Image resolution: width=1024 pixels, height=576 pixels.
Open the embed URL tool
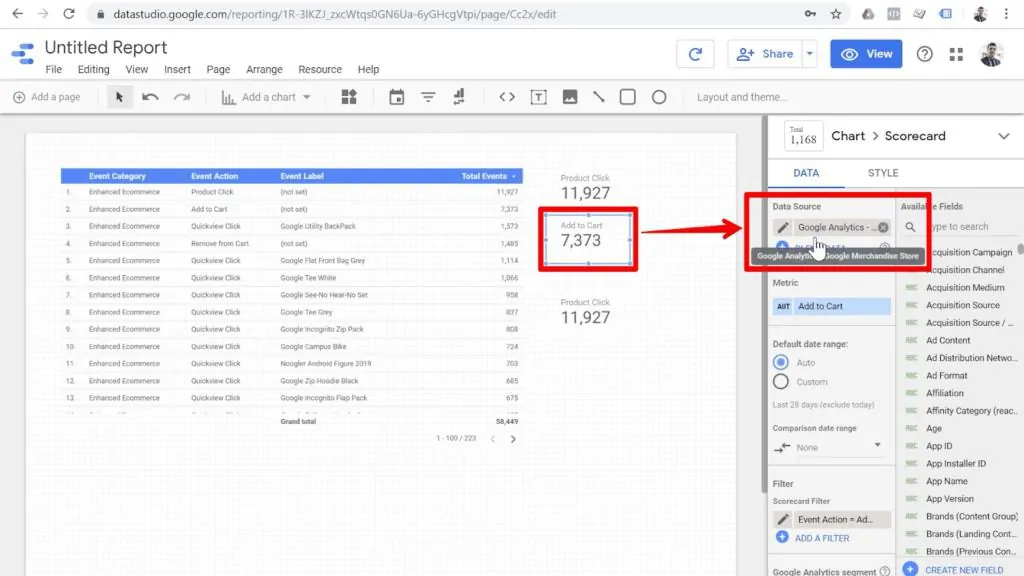[x=508, y=97]
